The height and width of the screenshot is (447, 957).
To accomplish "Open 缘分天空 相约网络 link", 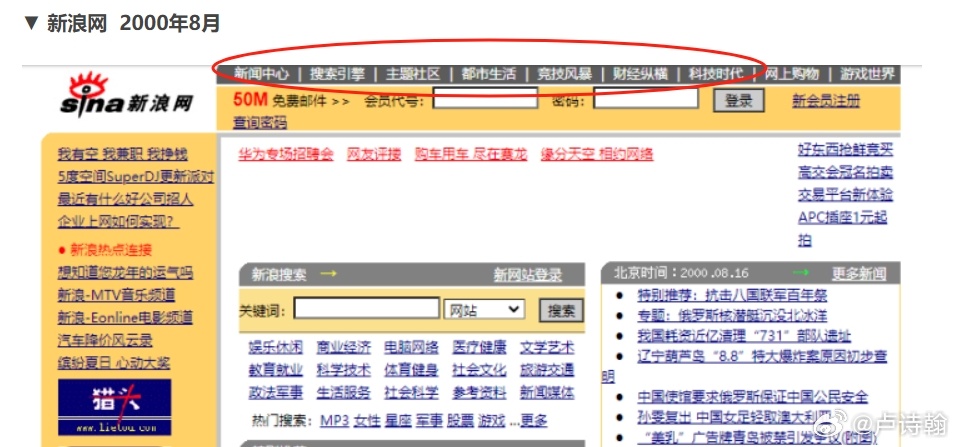I will (597, 154).
